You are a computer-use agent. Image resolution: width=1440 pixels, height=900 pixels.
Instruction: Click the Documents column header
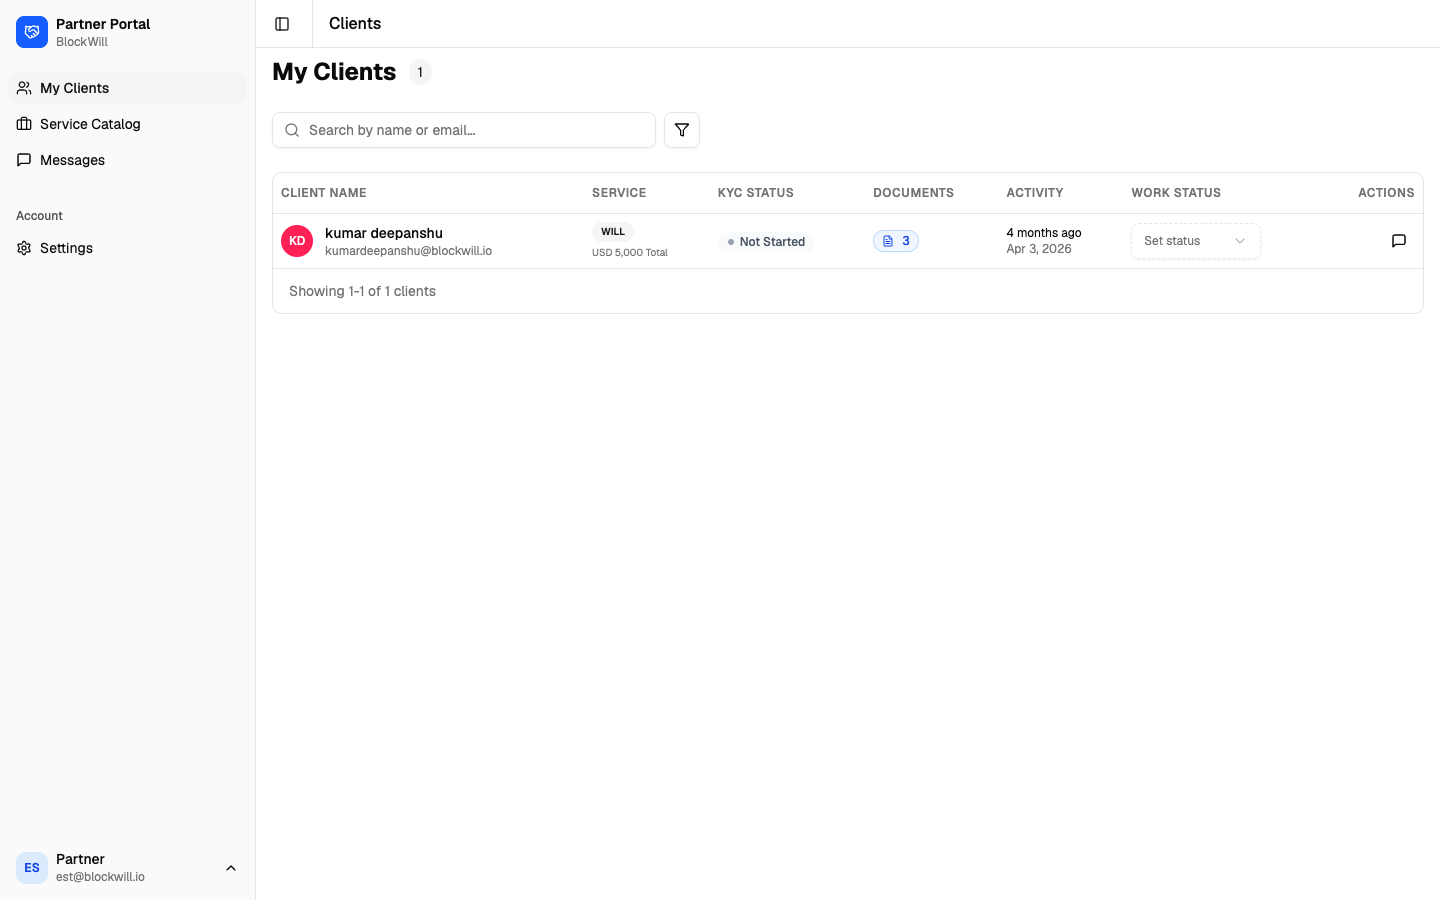[914, 193]
